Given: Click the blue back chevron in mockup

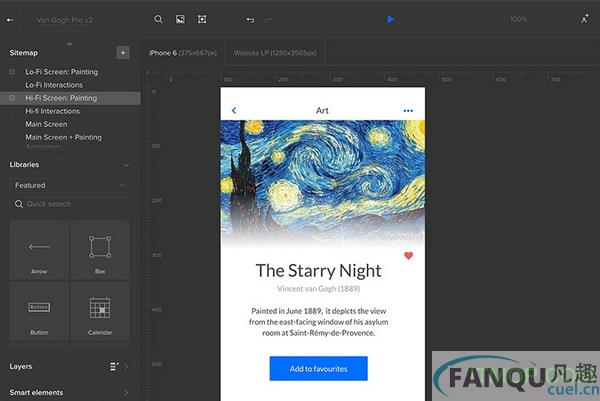Looking at the screenshot, I should pyautogui.click(x=234, y=110).
